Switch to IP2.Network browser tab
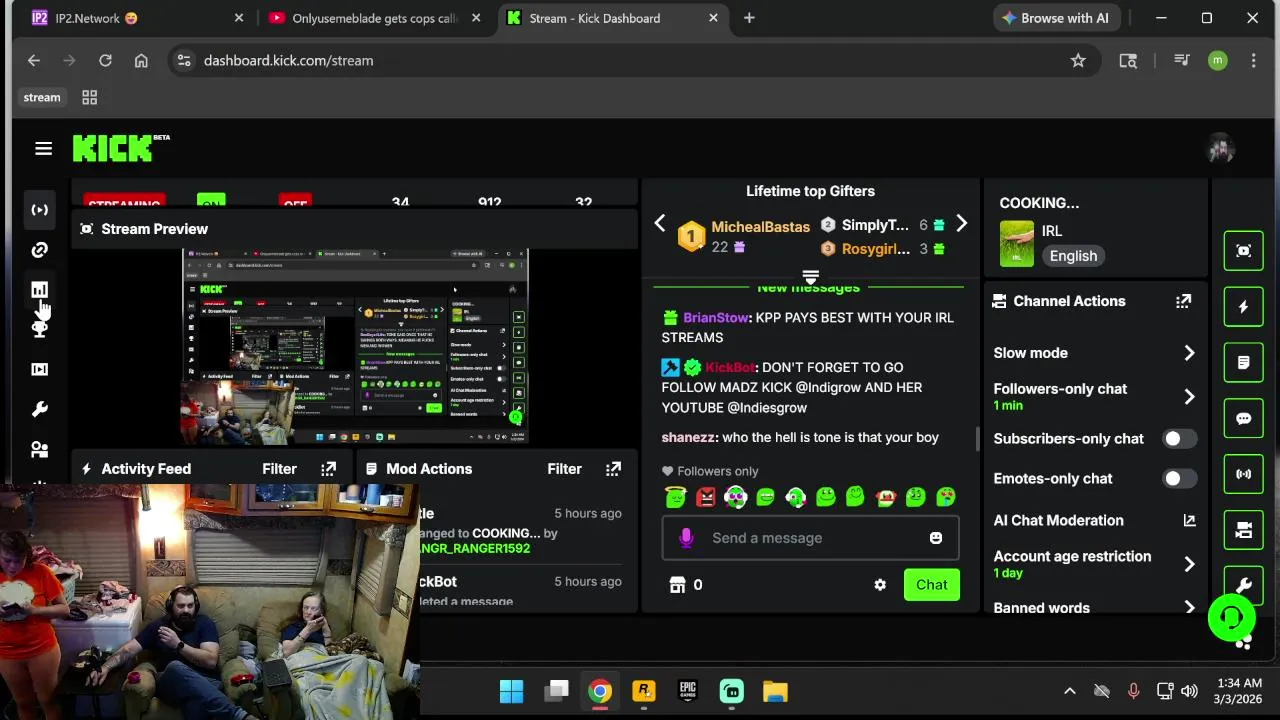 138,18
